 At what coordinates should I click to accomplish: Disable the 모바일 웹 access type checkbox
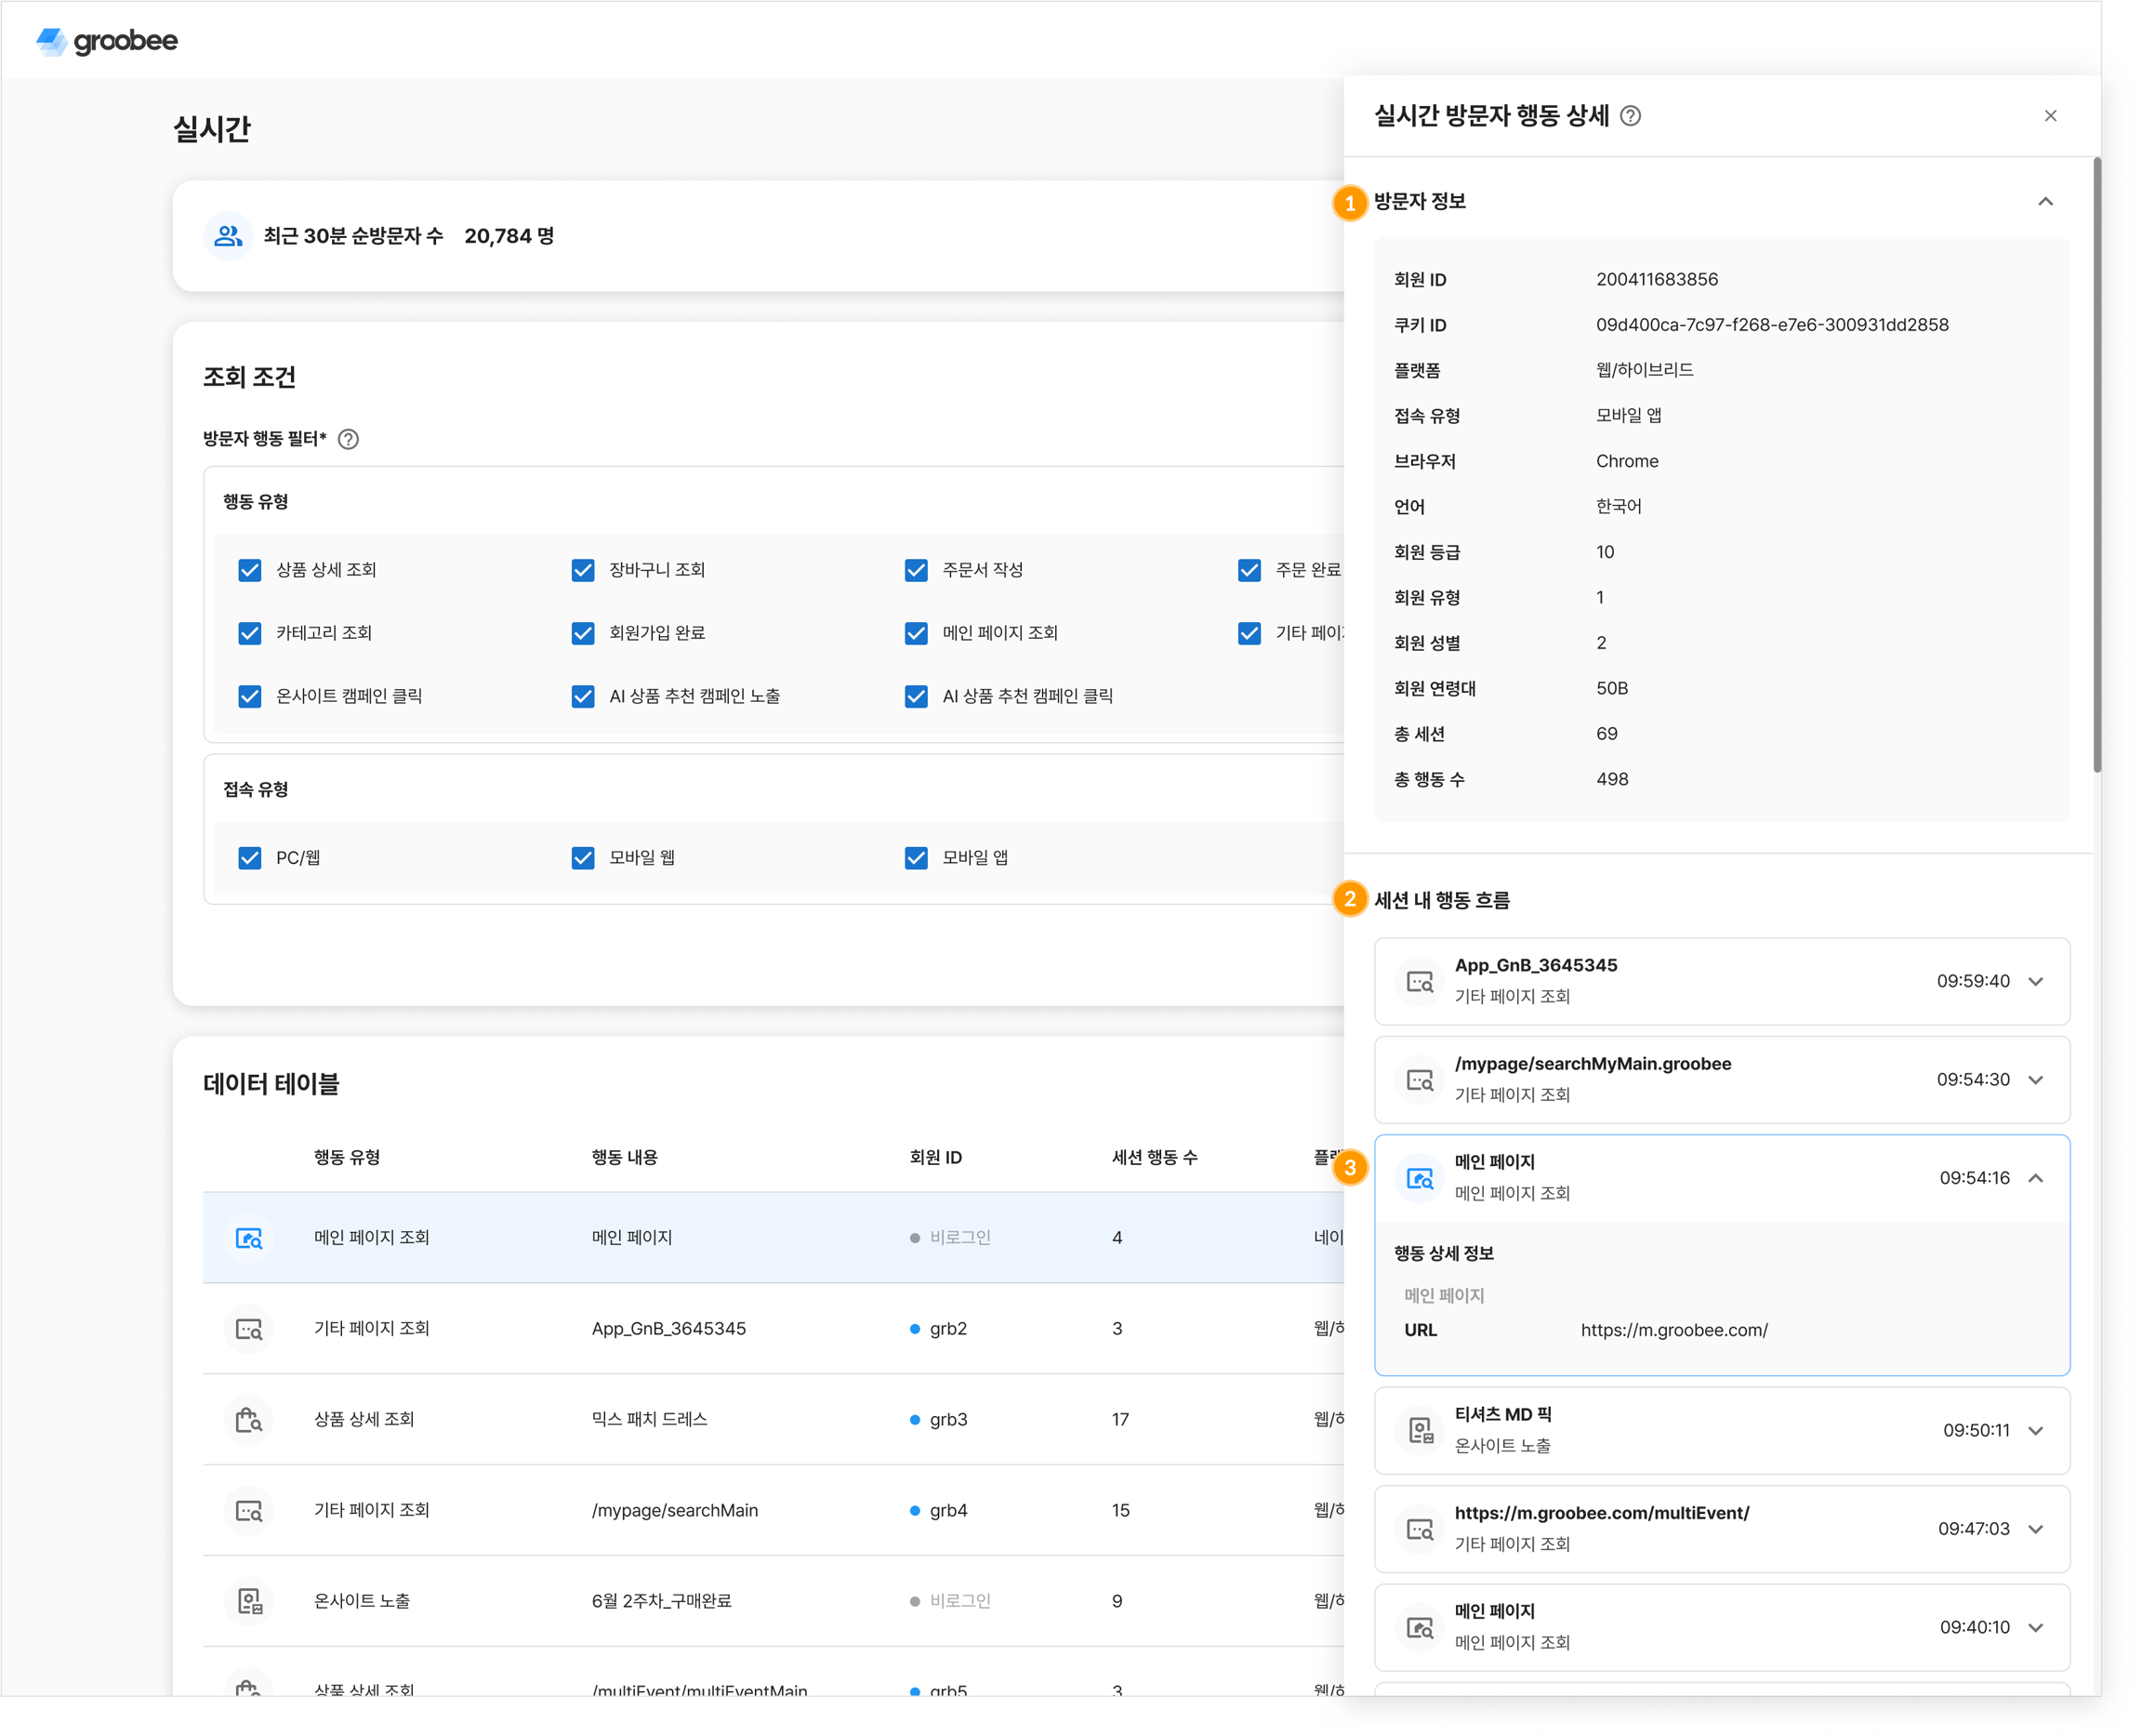[583, 858]
